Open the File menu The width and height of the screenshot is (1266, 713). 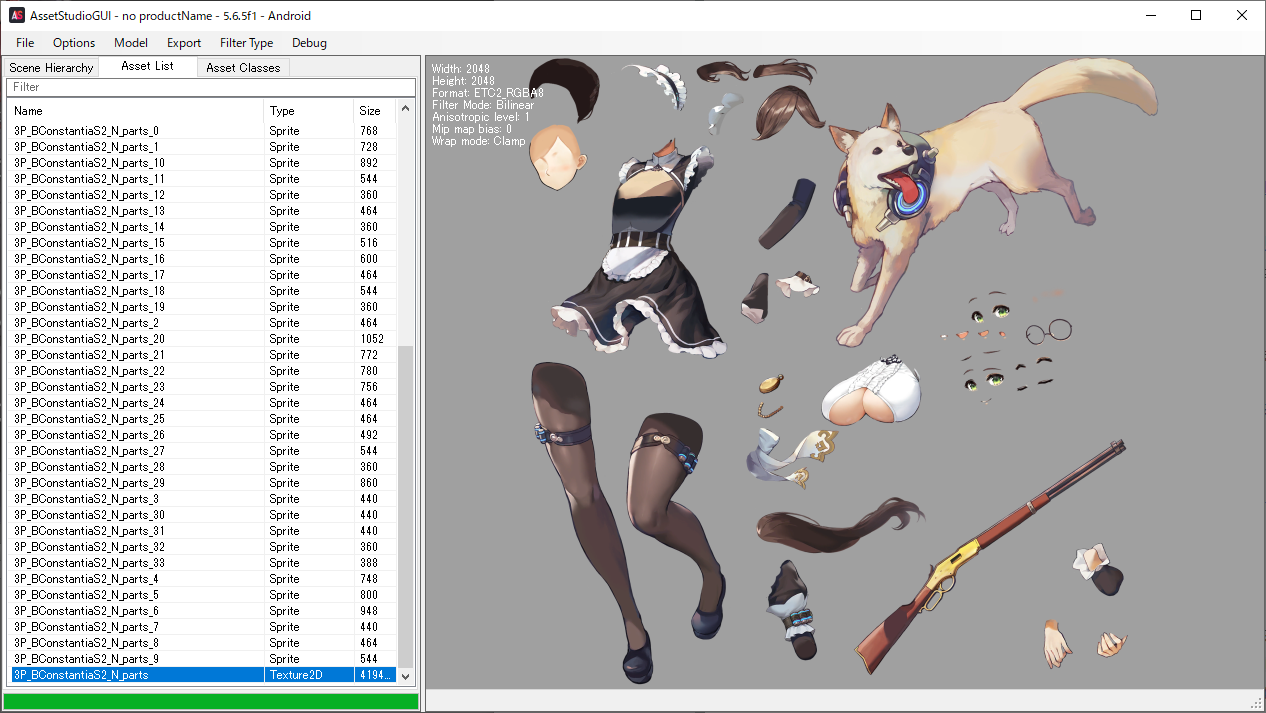[x=25, y=43]
